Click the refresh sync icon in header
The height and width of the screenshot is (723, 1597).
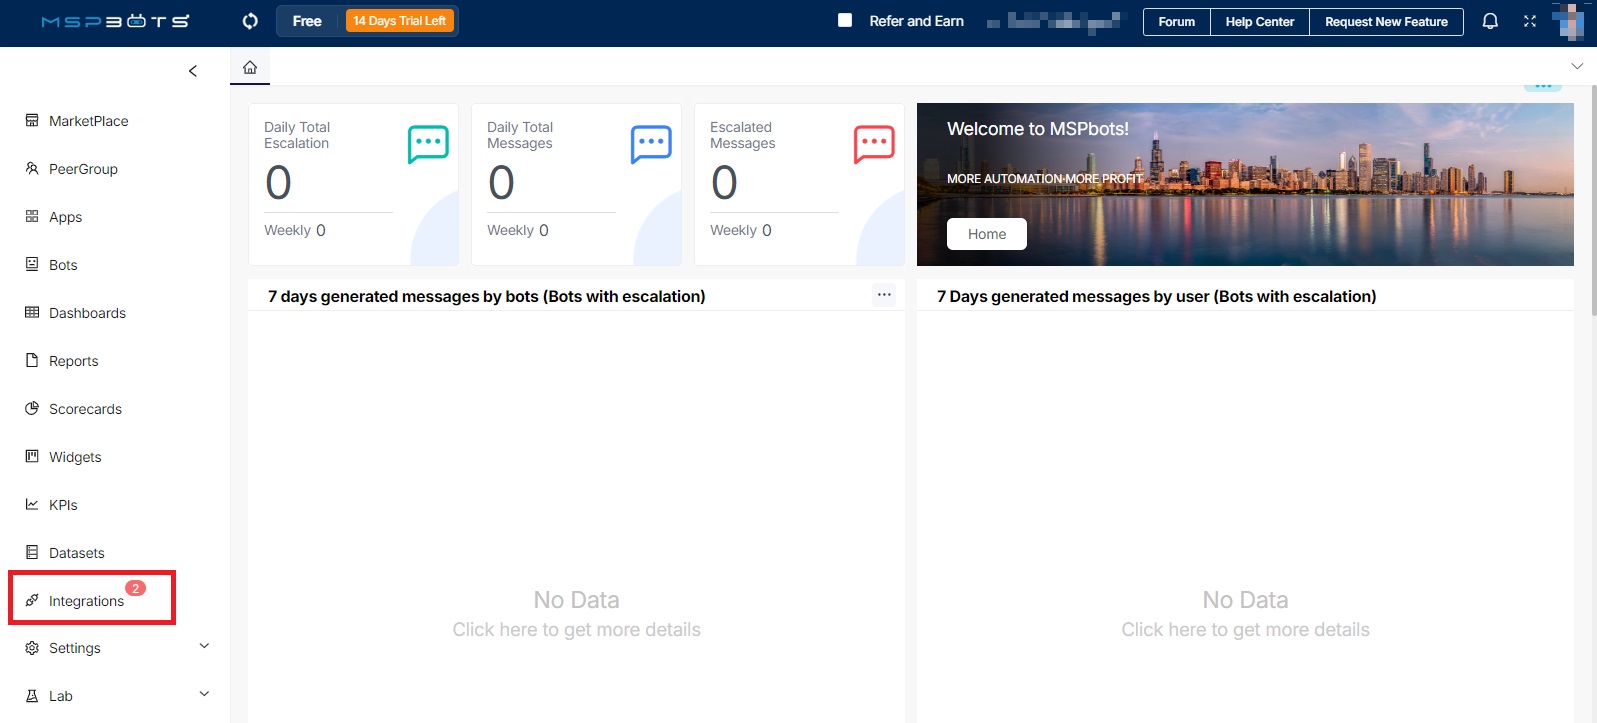pyautogui.click(x=250, y=21)
